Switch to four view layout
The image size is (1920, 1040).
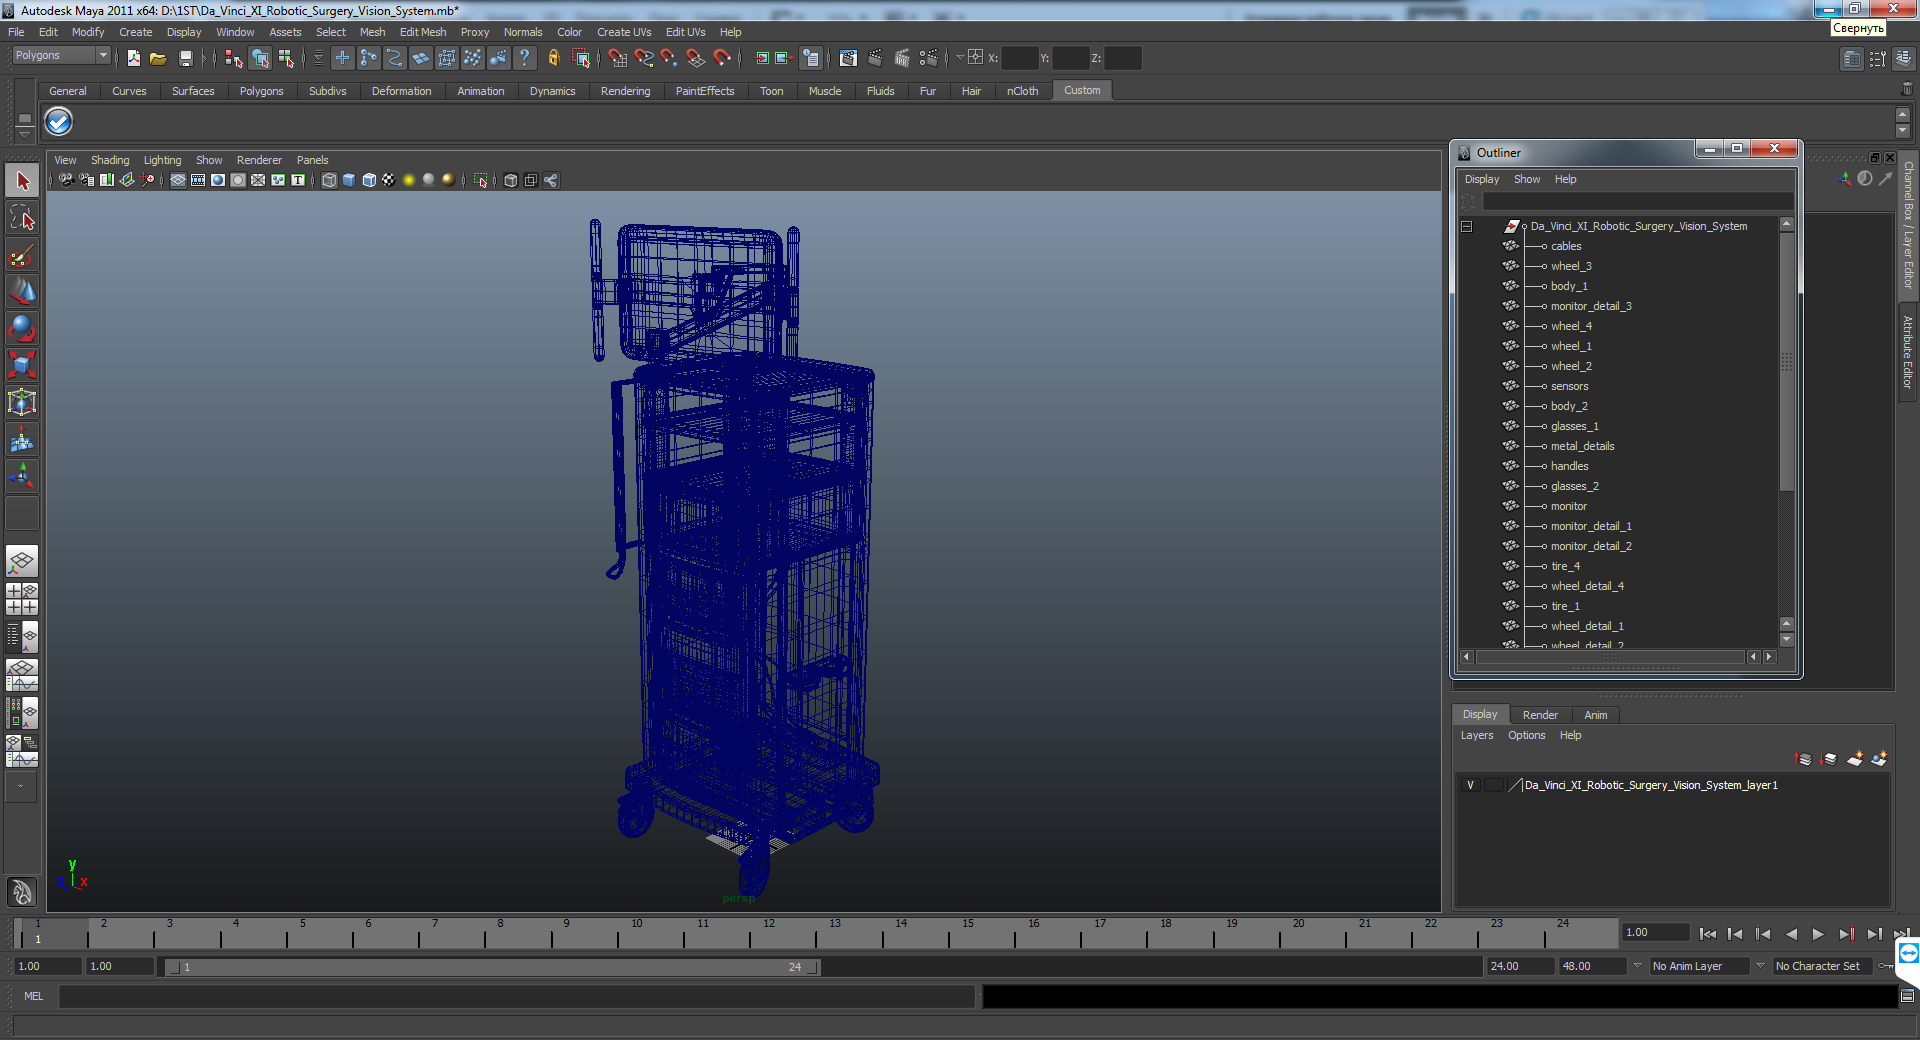point(22,599)
